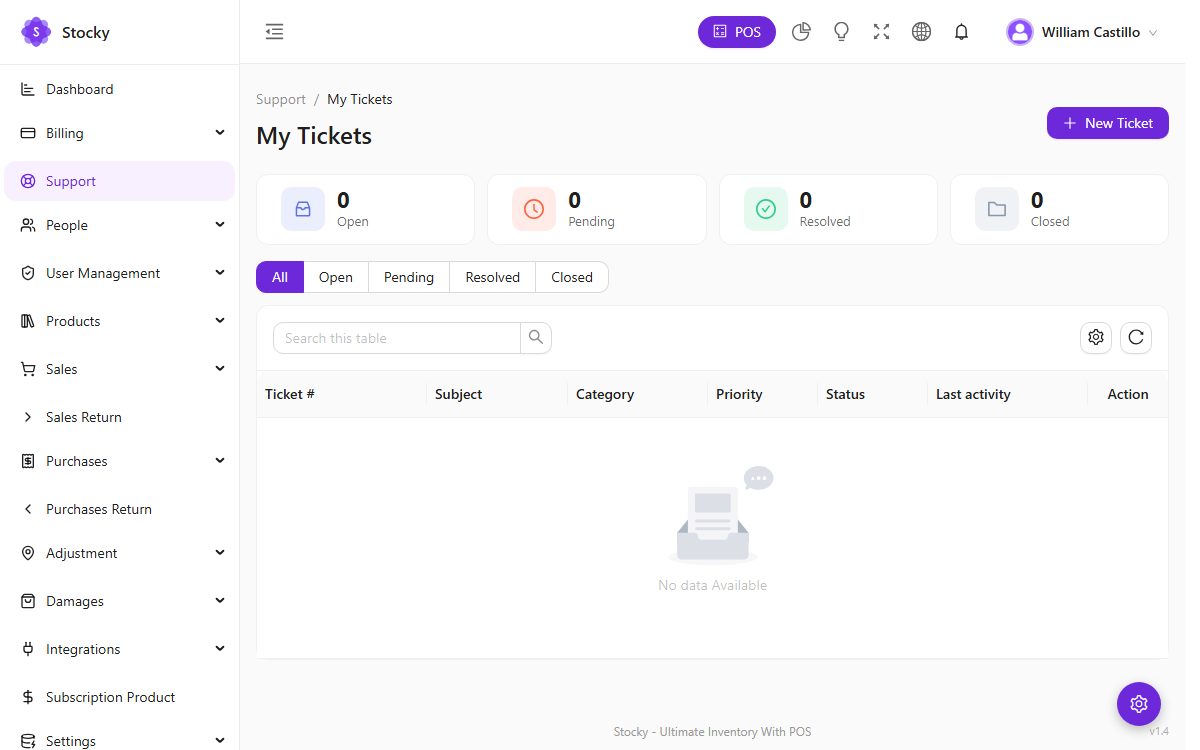Screen dimensions: 1200x750
Task: Click the Support lifebuoy icon
Action: point(28,181)
